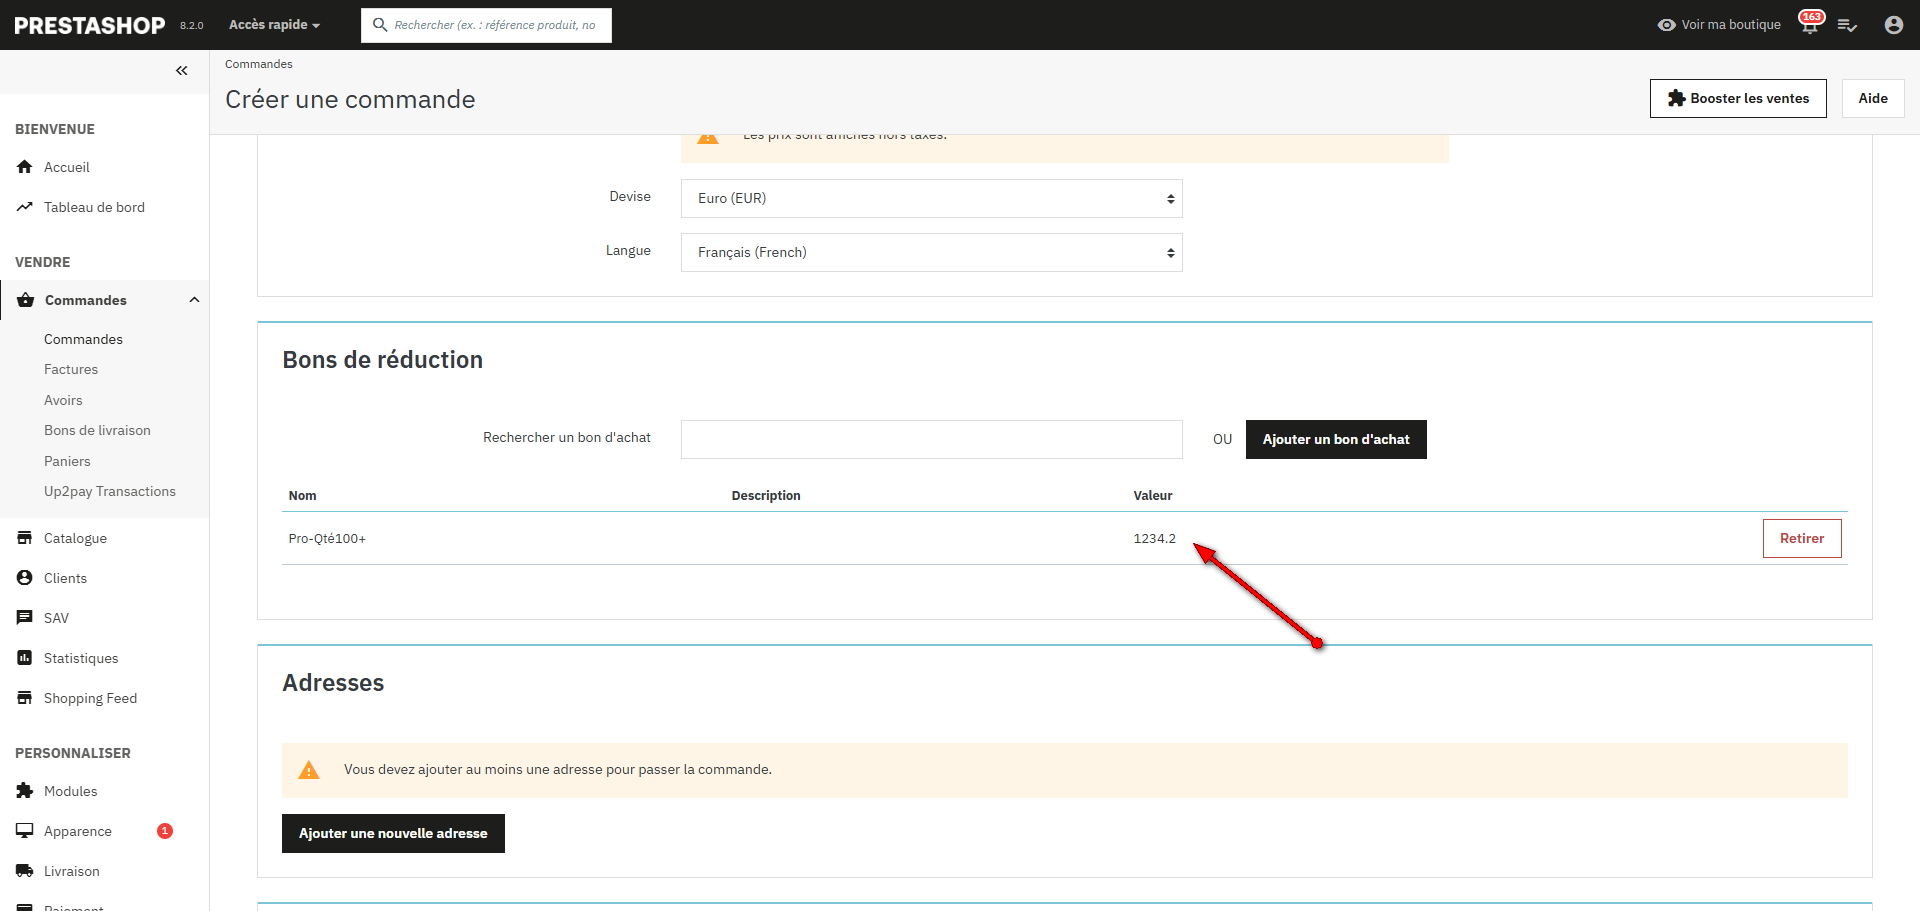This screenshot has width=1920, height=911.
Task: Open the quick tasks list icon
Action: coord(1848,25)
